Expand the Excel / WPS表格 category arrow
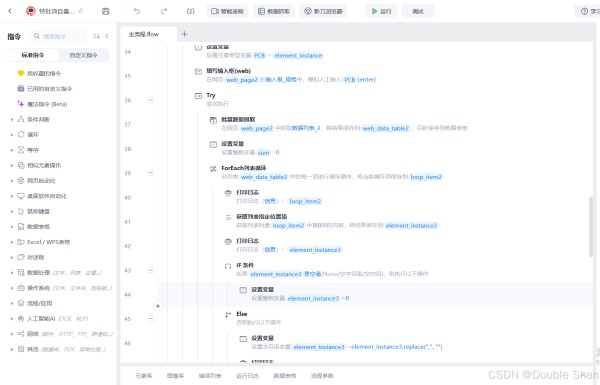600x385 pixels. 11,242
